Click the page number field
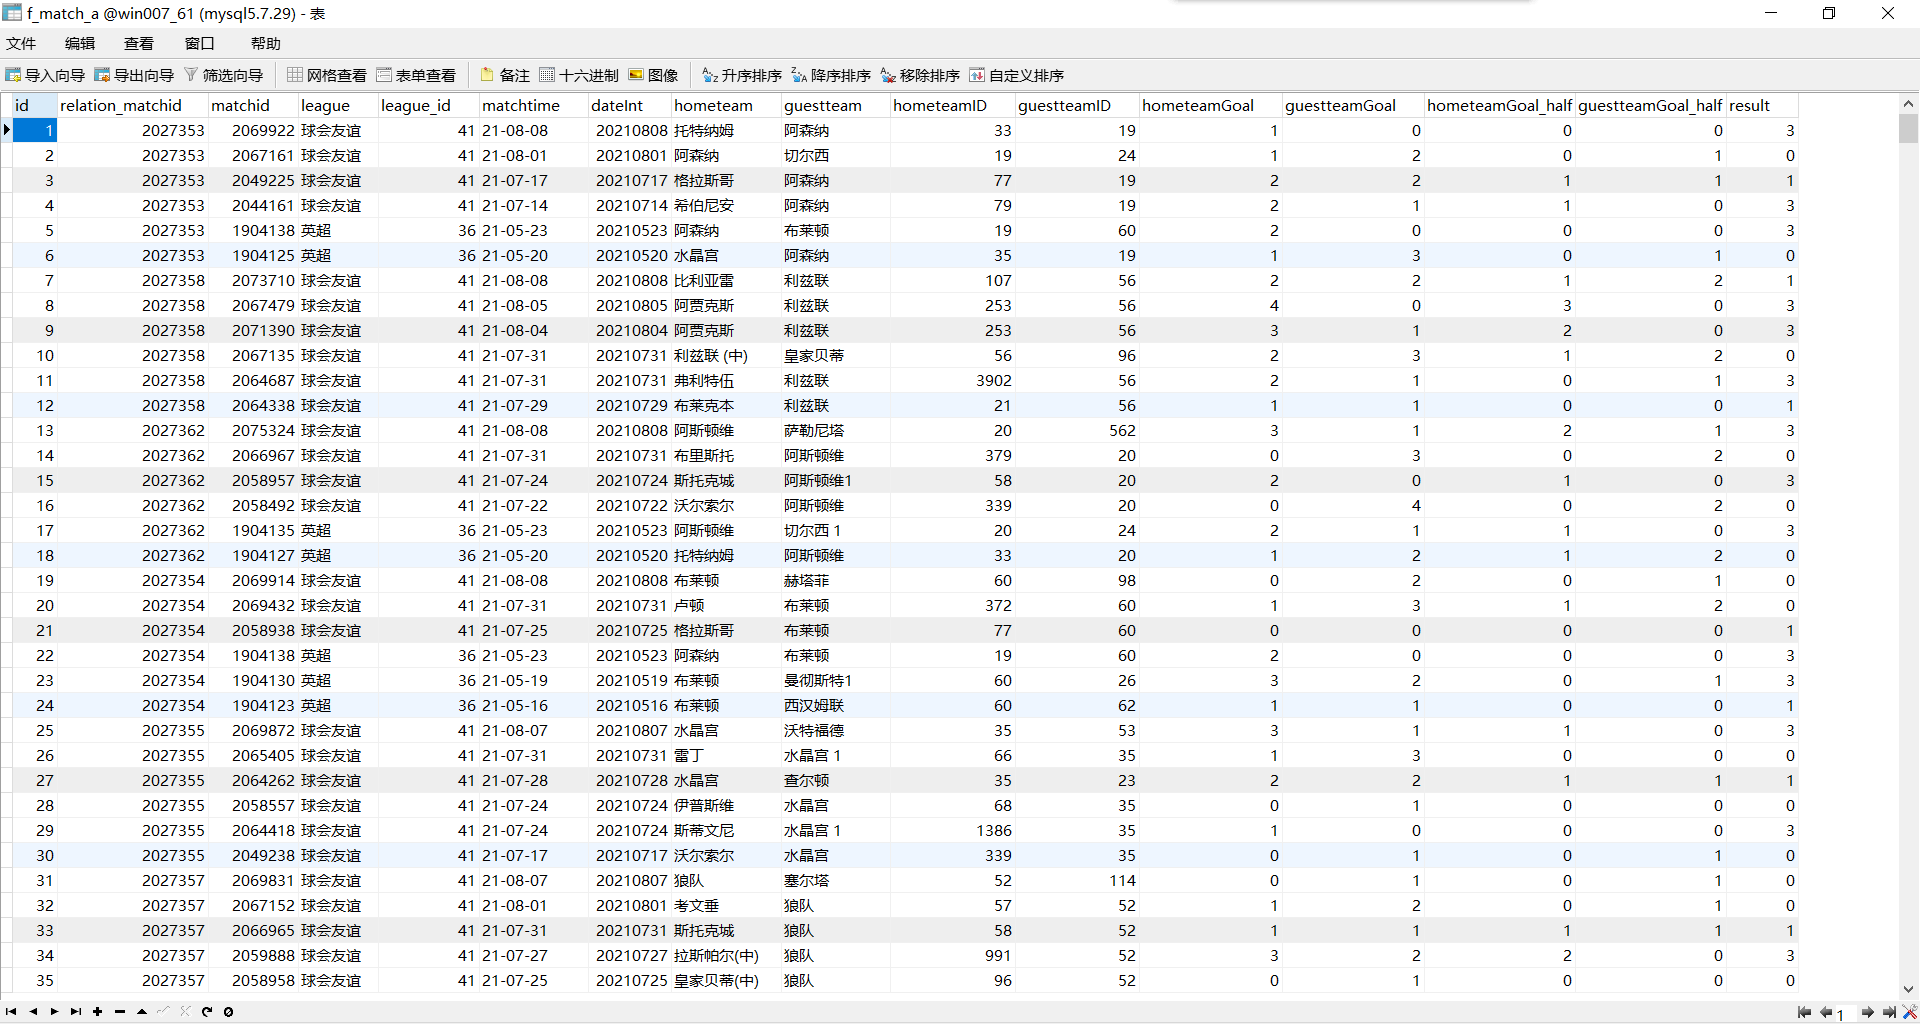The image size is (1920, 1024). tap(1846, 1013)
